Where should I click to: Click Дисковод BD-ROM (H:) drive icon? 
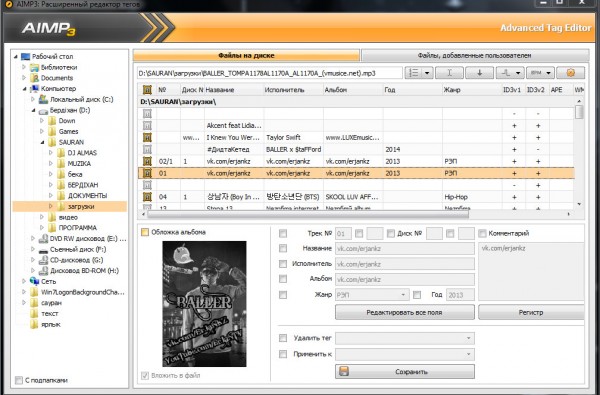point(43,271)
